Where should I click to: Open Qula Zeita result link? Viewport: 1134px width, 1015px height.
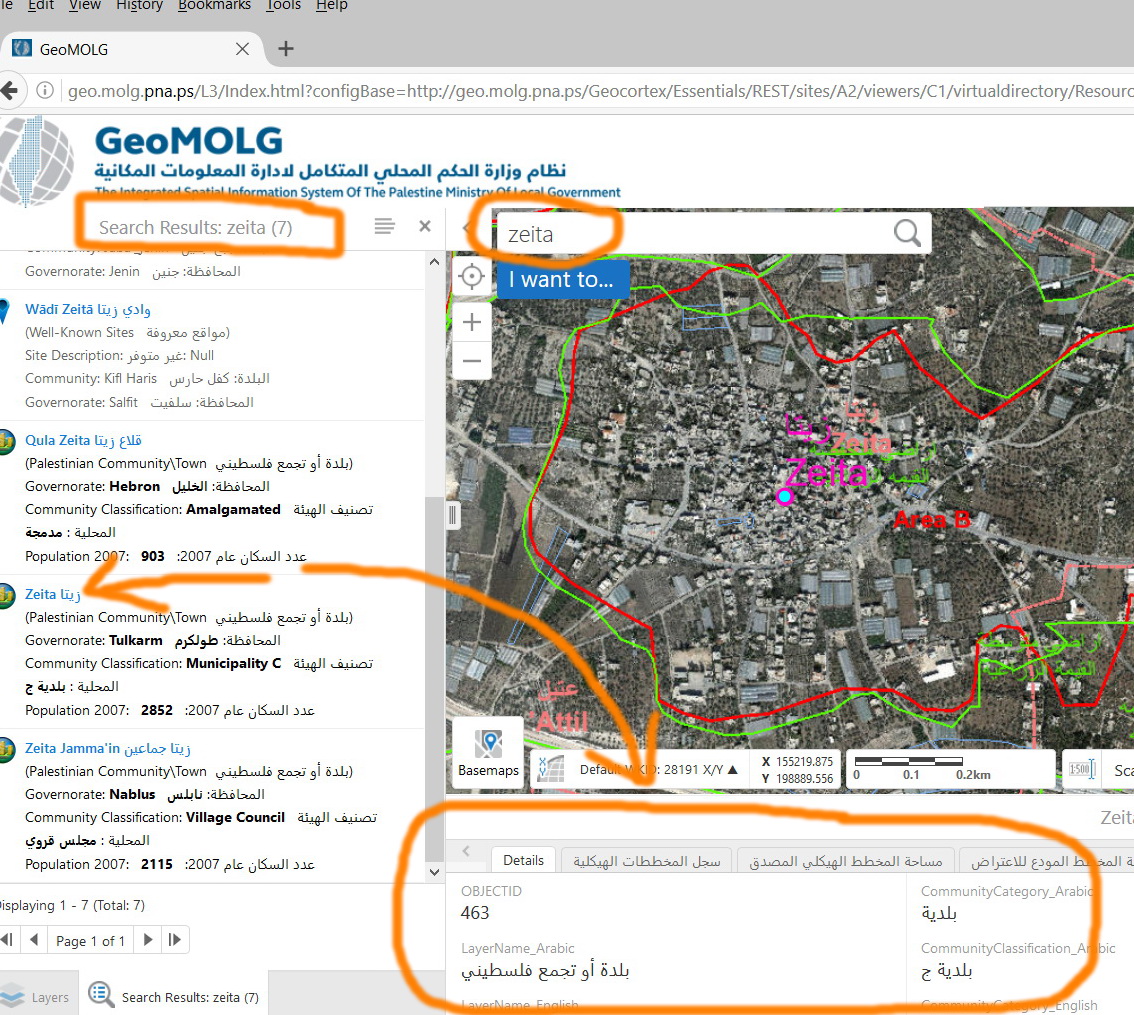tap(83, 440)
